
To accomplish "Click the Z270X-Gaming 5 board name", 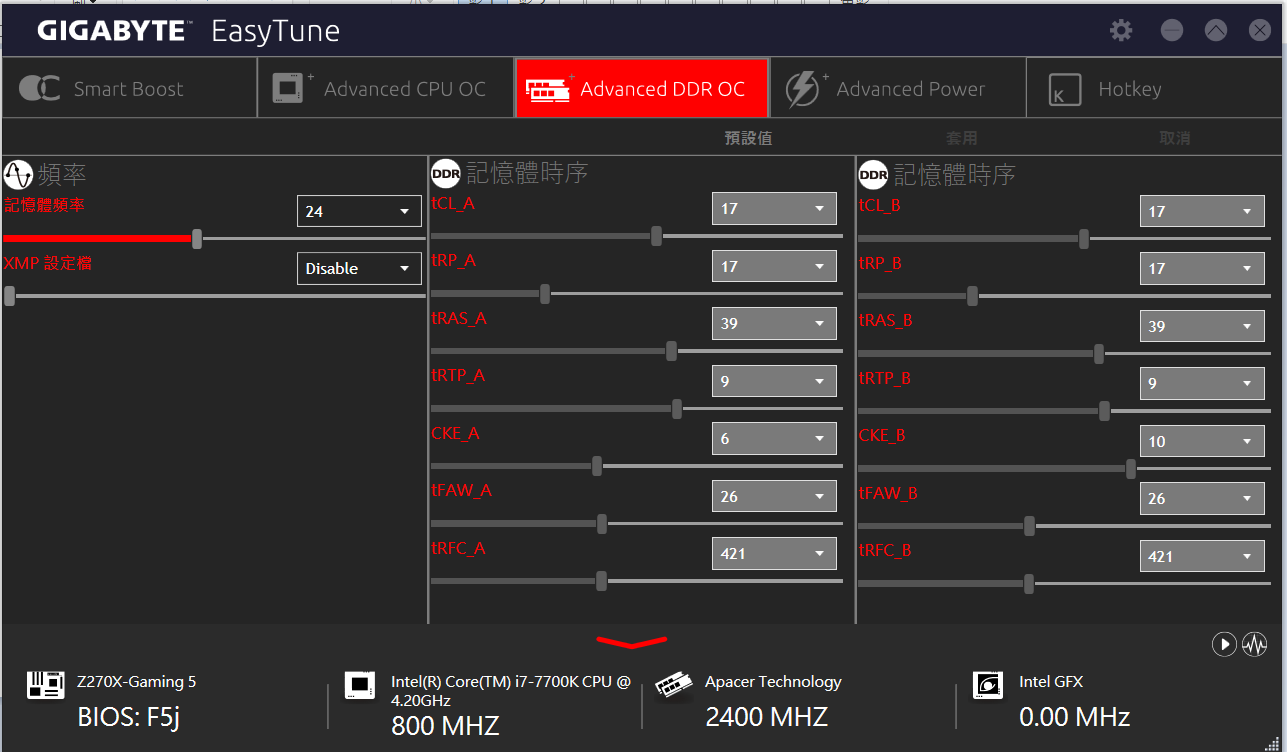I will point(137,682).
